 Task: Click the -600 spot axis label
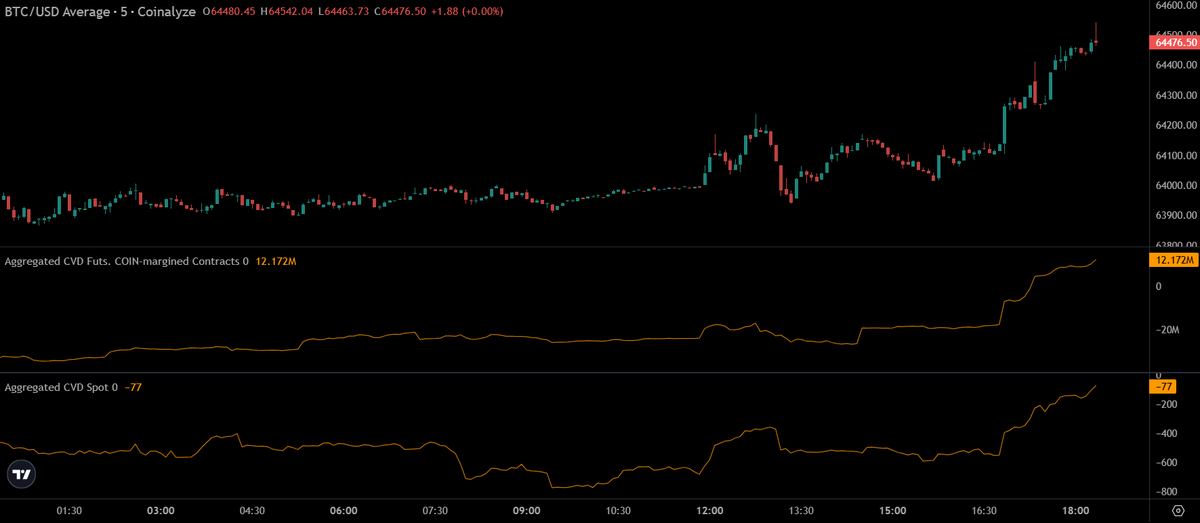pos(1167,463)
